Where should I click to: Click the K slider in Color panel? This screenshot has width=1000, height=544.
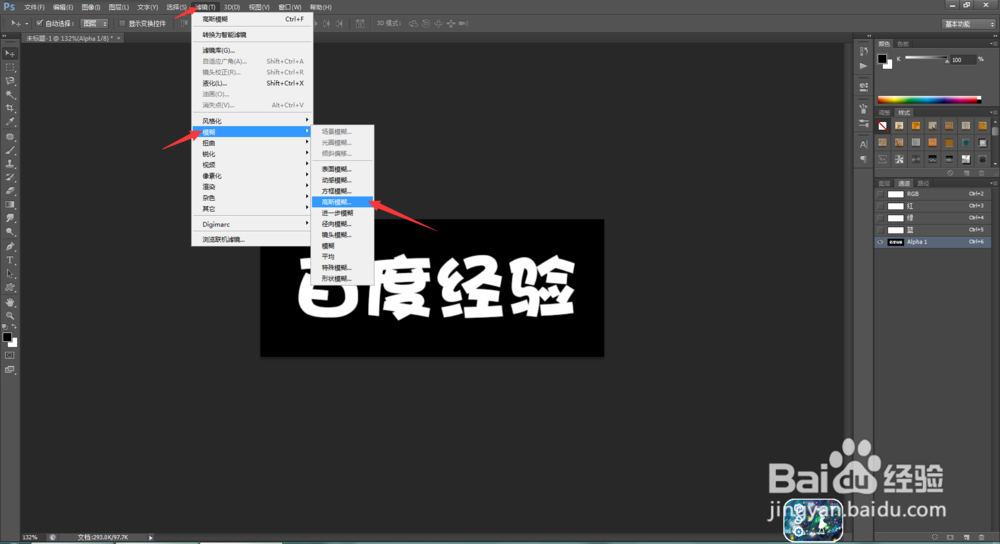pos(926,59)
